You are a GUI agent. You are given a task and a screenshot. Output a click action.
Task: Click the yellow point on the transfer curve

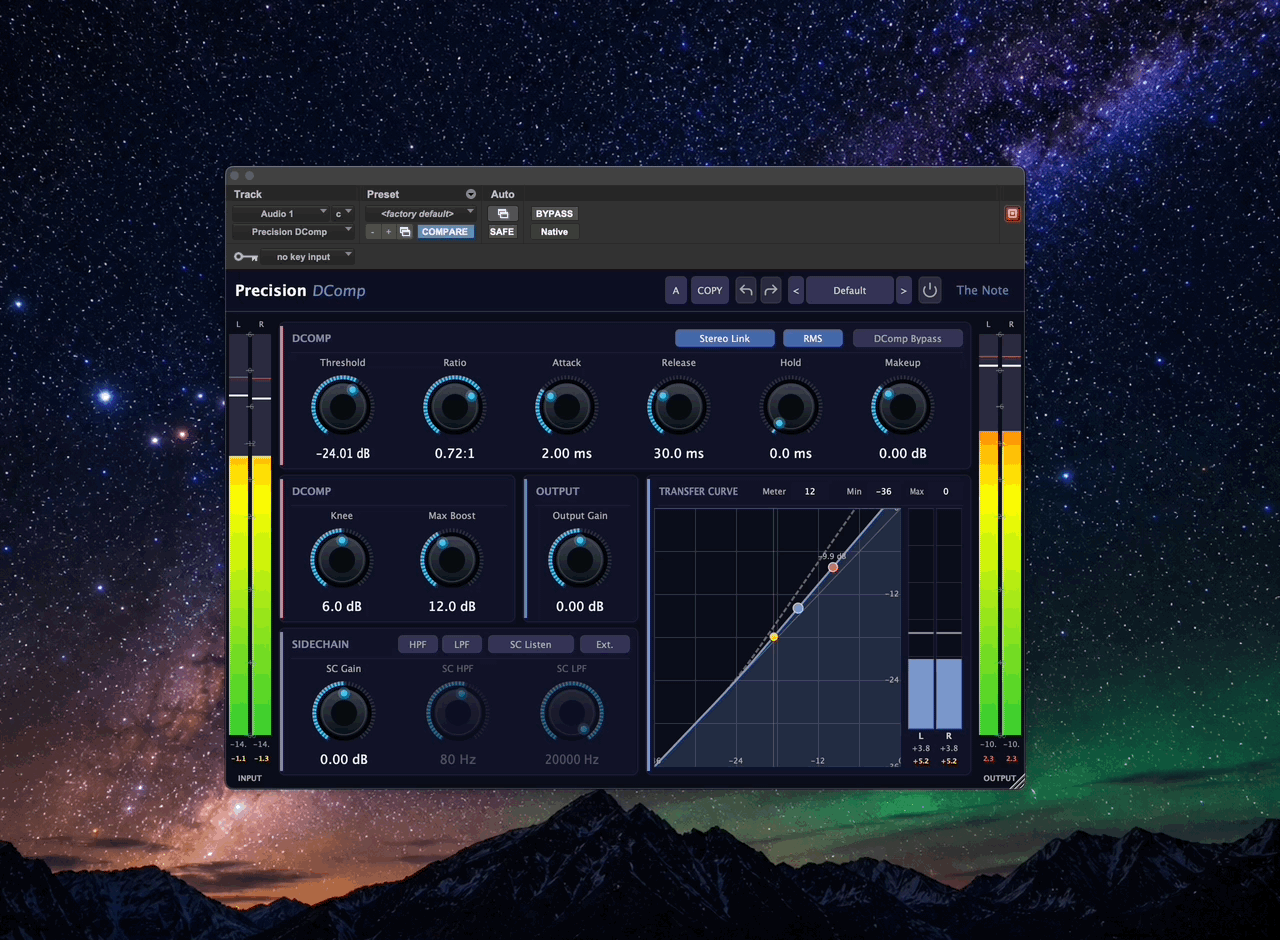[773, 637]
